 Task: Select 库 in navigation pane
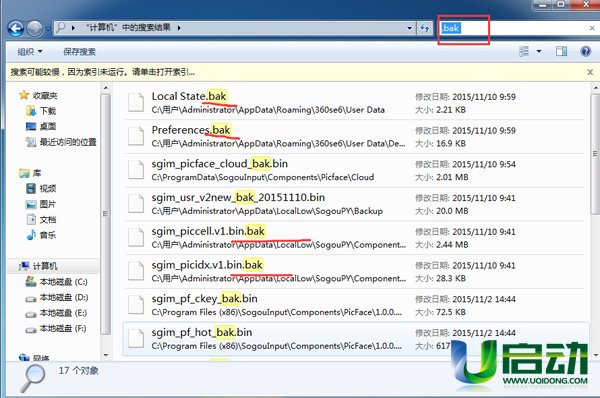point(30,173)
